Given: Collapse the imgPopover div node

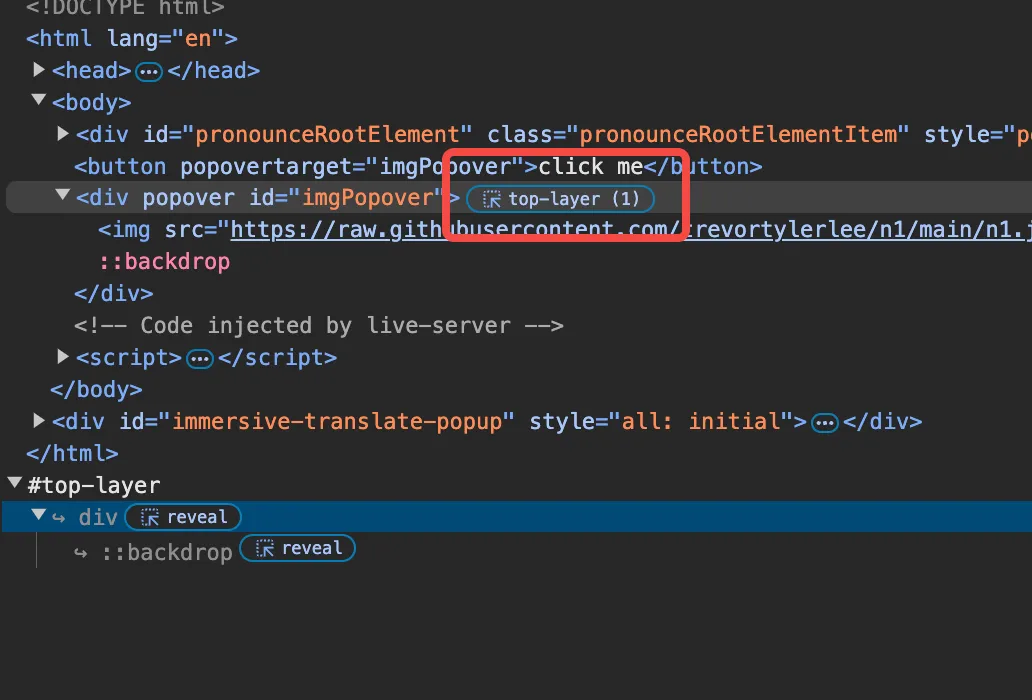Looking at the screenshot, I should pos(63,197).
